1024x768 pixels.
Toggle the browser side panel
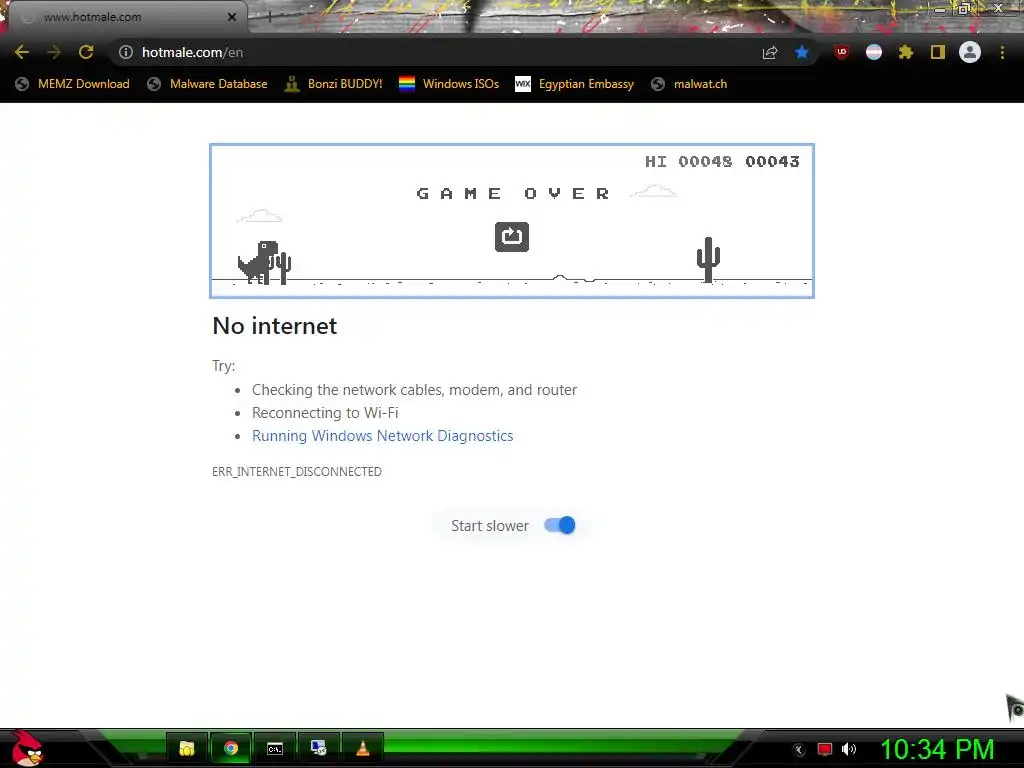[x=938, y=52]
